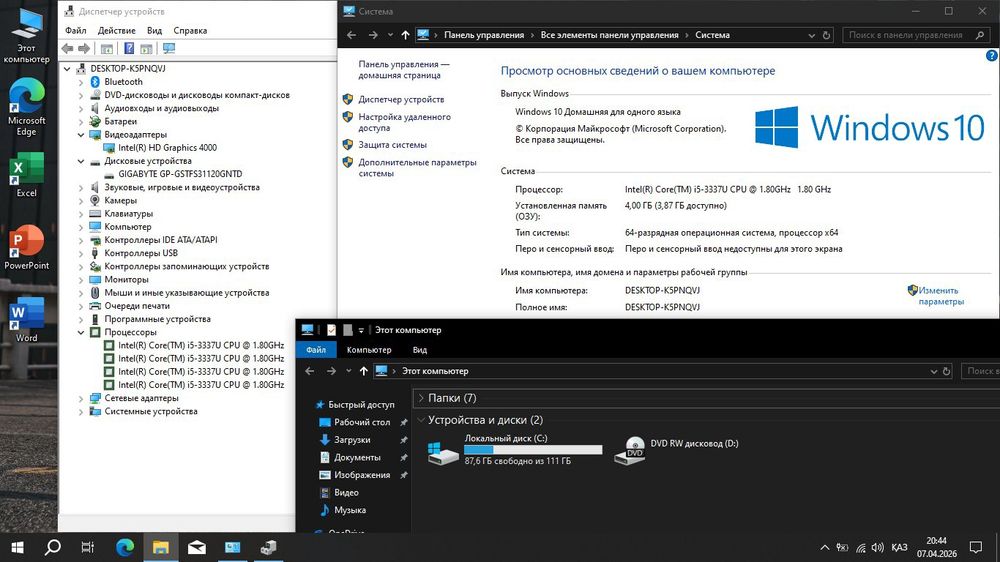The image size is (1000, 562).
Task: Open Mail app from taskbar
Action: pos(196,547)
